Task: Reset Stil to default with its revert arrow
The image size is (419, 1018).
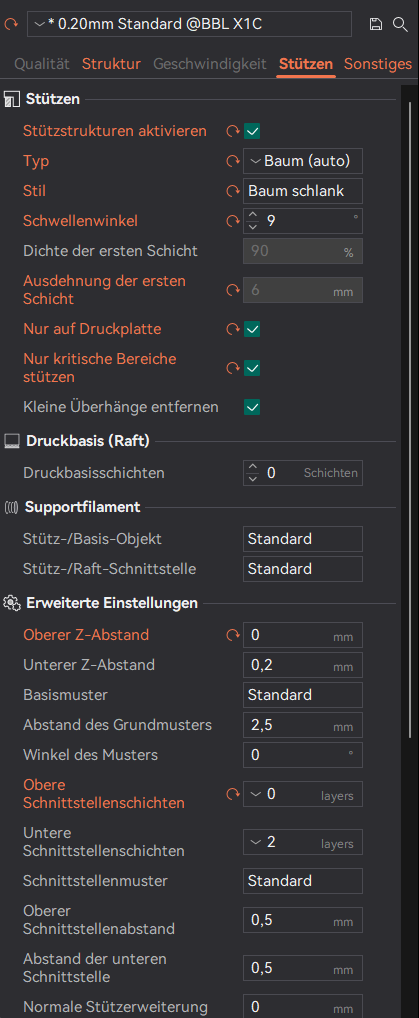Action: coord(233,192)
